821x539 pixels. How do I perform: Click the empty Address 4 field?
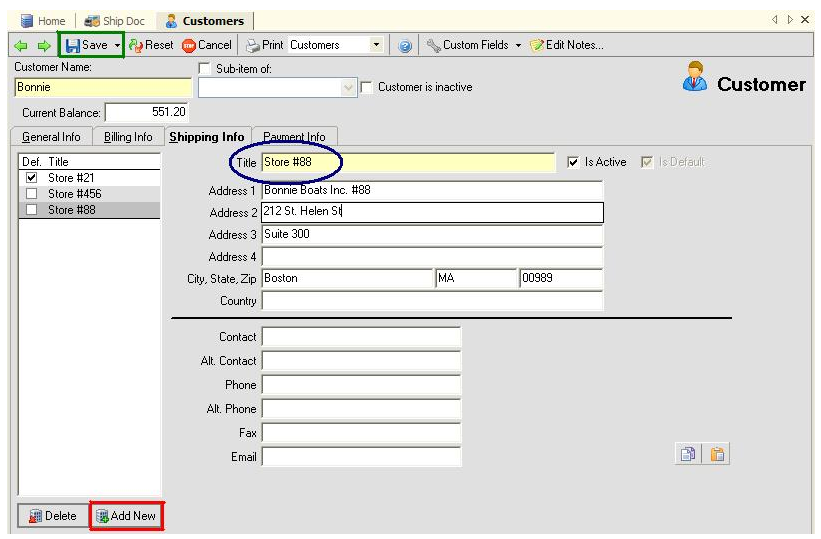pos(432,257)
